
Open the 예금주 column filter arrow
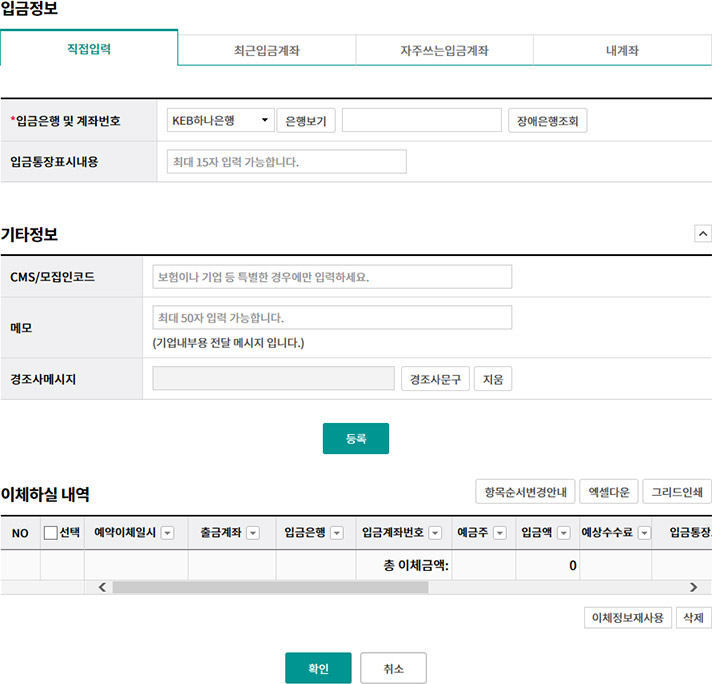[499, 533]
